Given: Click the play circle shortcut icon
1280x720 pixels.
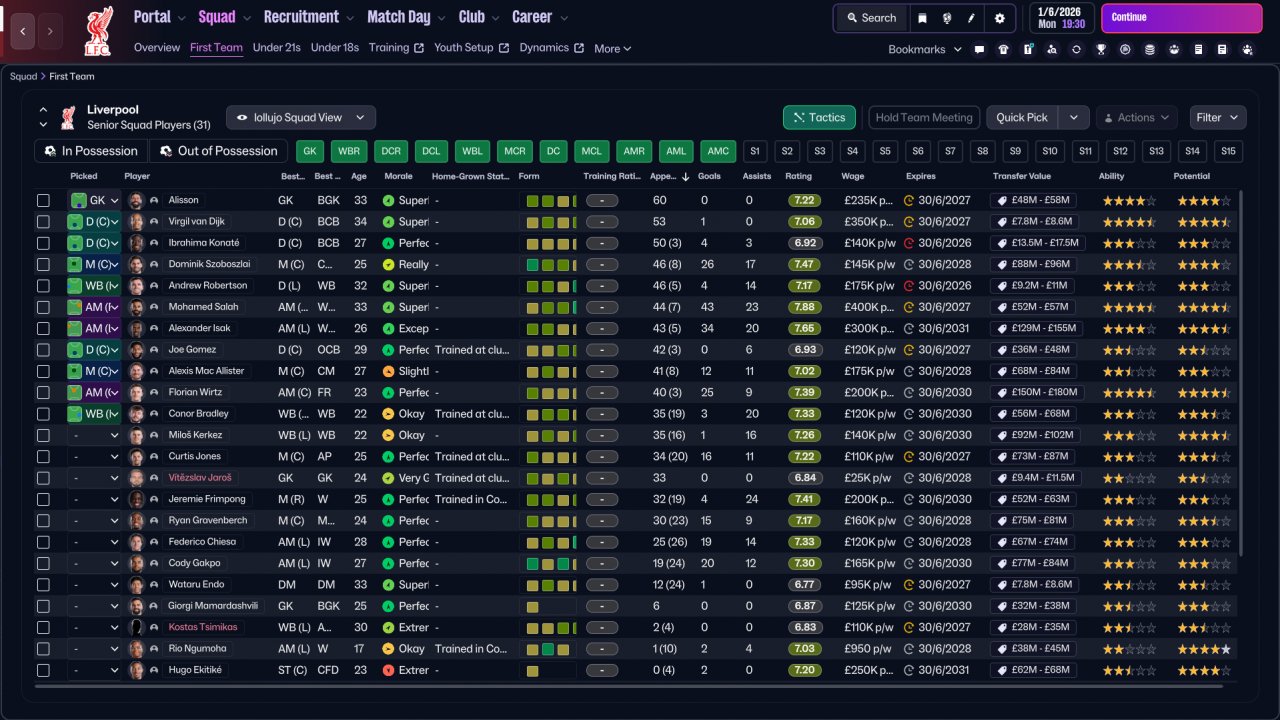Looking at the screenshot, I should pos(1125,49).
